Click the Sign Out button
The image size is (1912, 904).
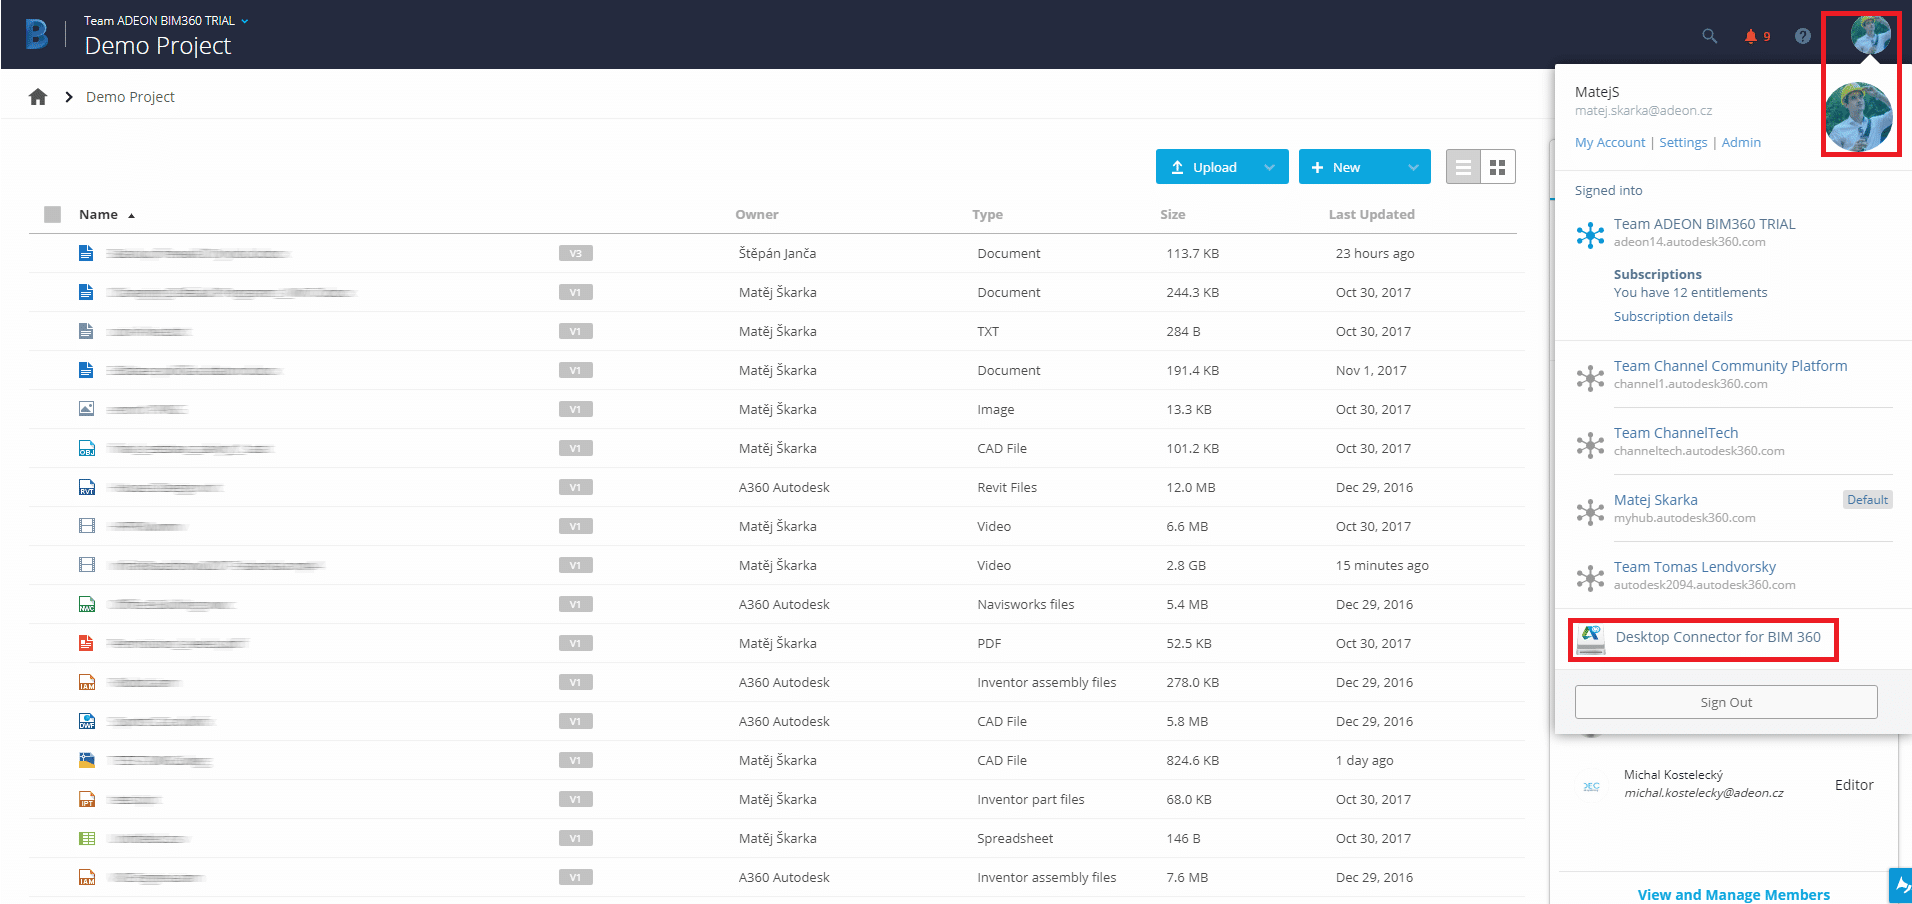[x=1726, y=702]
